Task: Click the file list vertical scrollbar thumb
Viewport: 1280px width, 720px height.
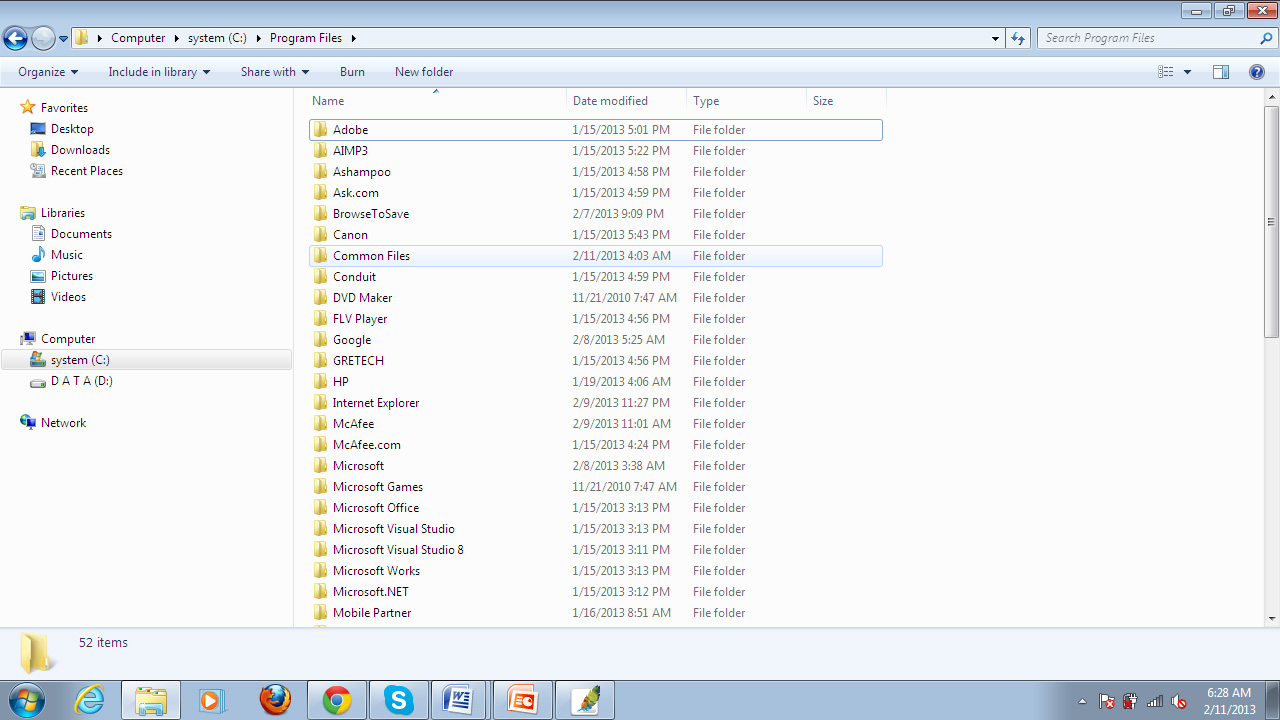Action: [x=1272, y=220]
